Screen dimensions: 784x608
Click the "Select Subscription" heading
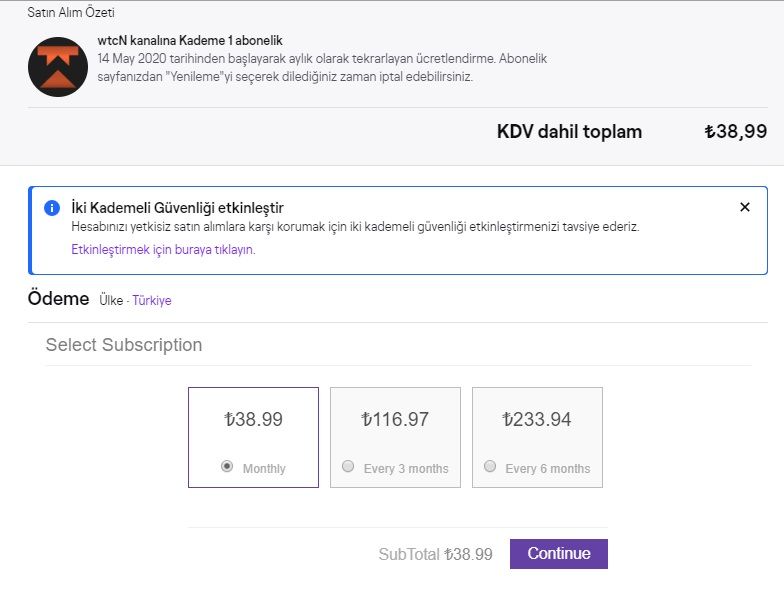(x=124, y=345)
